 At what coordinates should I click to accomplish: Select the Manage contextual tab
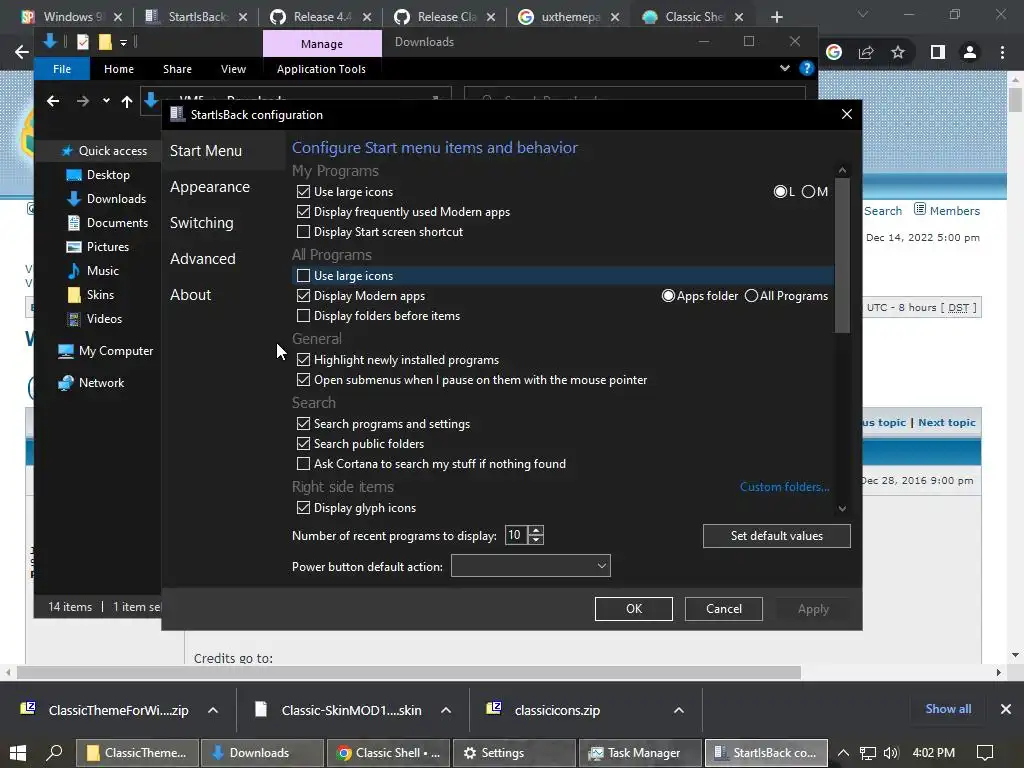(322, 44)
